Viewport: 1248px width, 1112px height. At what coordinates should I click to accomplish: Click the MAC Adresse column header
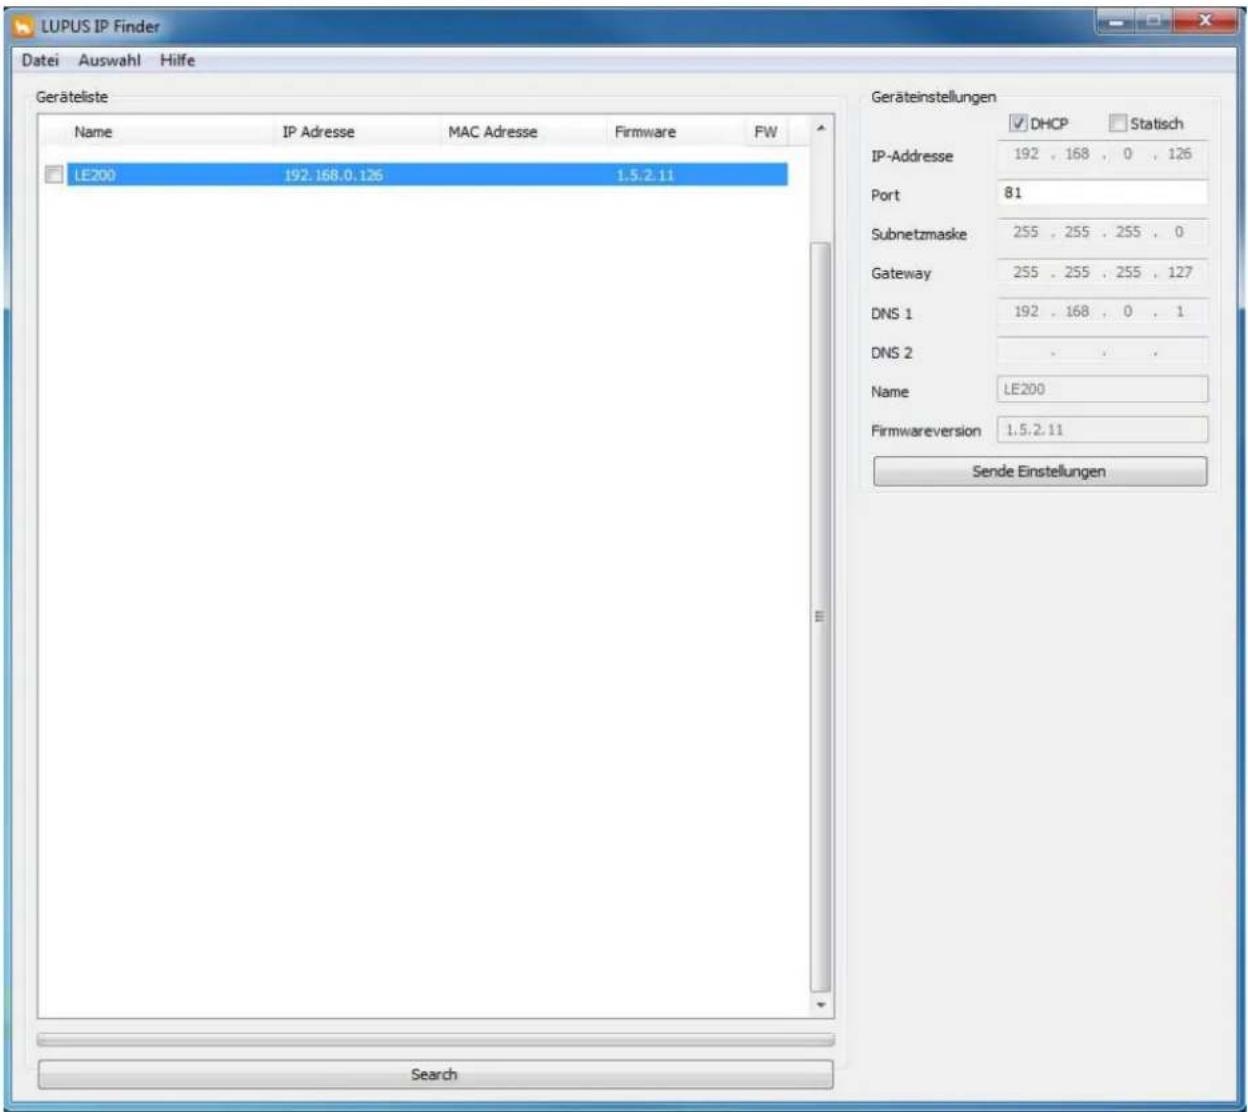click(493, 132)
